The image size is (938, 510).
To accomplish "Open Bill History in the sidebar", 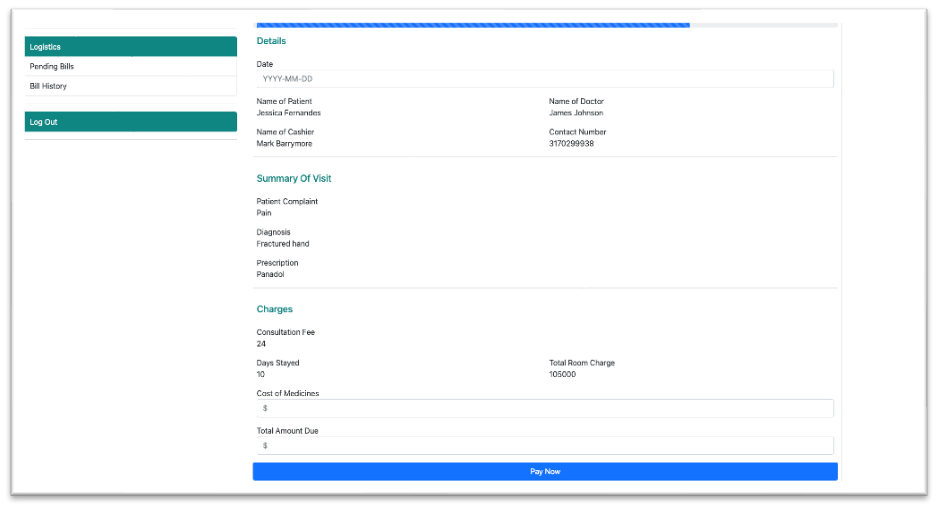I will [x=130, y=86].
